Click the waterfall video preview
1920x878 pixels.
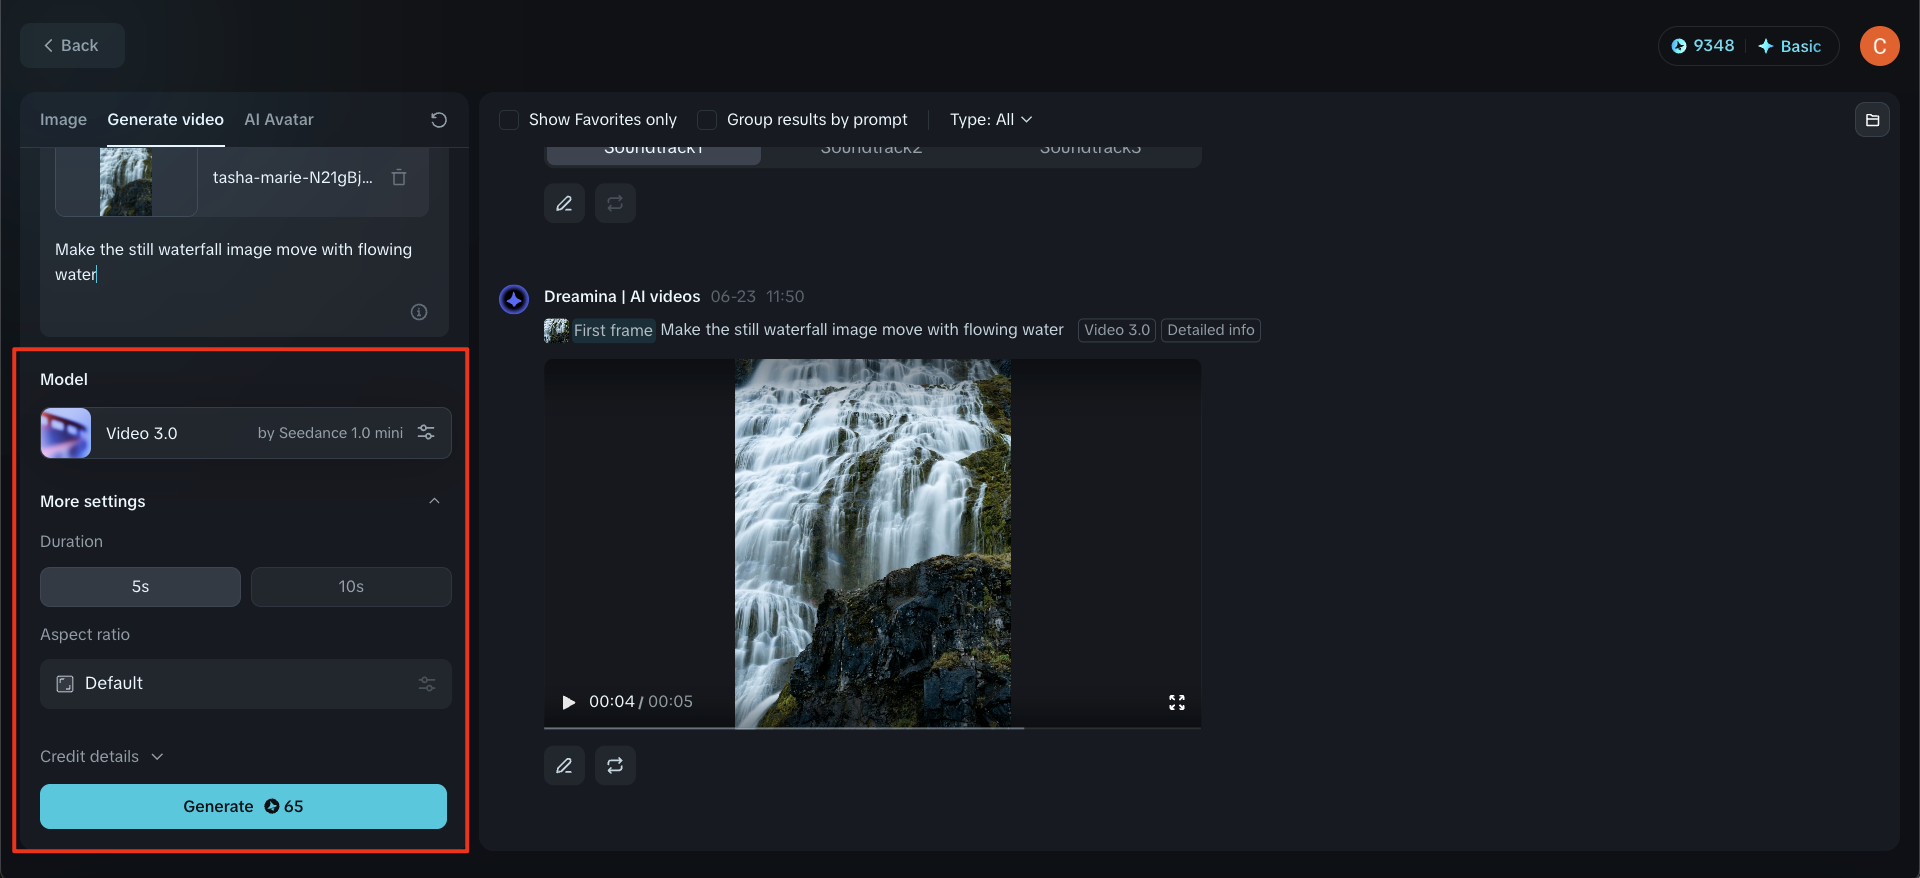[x=872, y=543]
